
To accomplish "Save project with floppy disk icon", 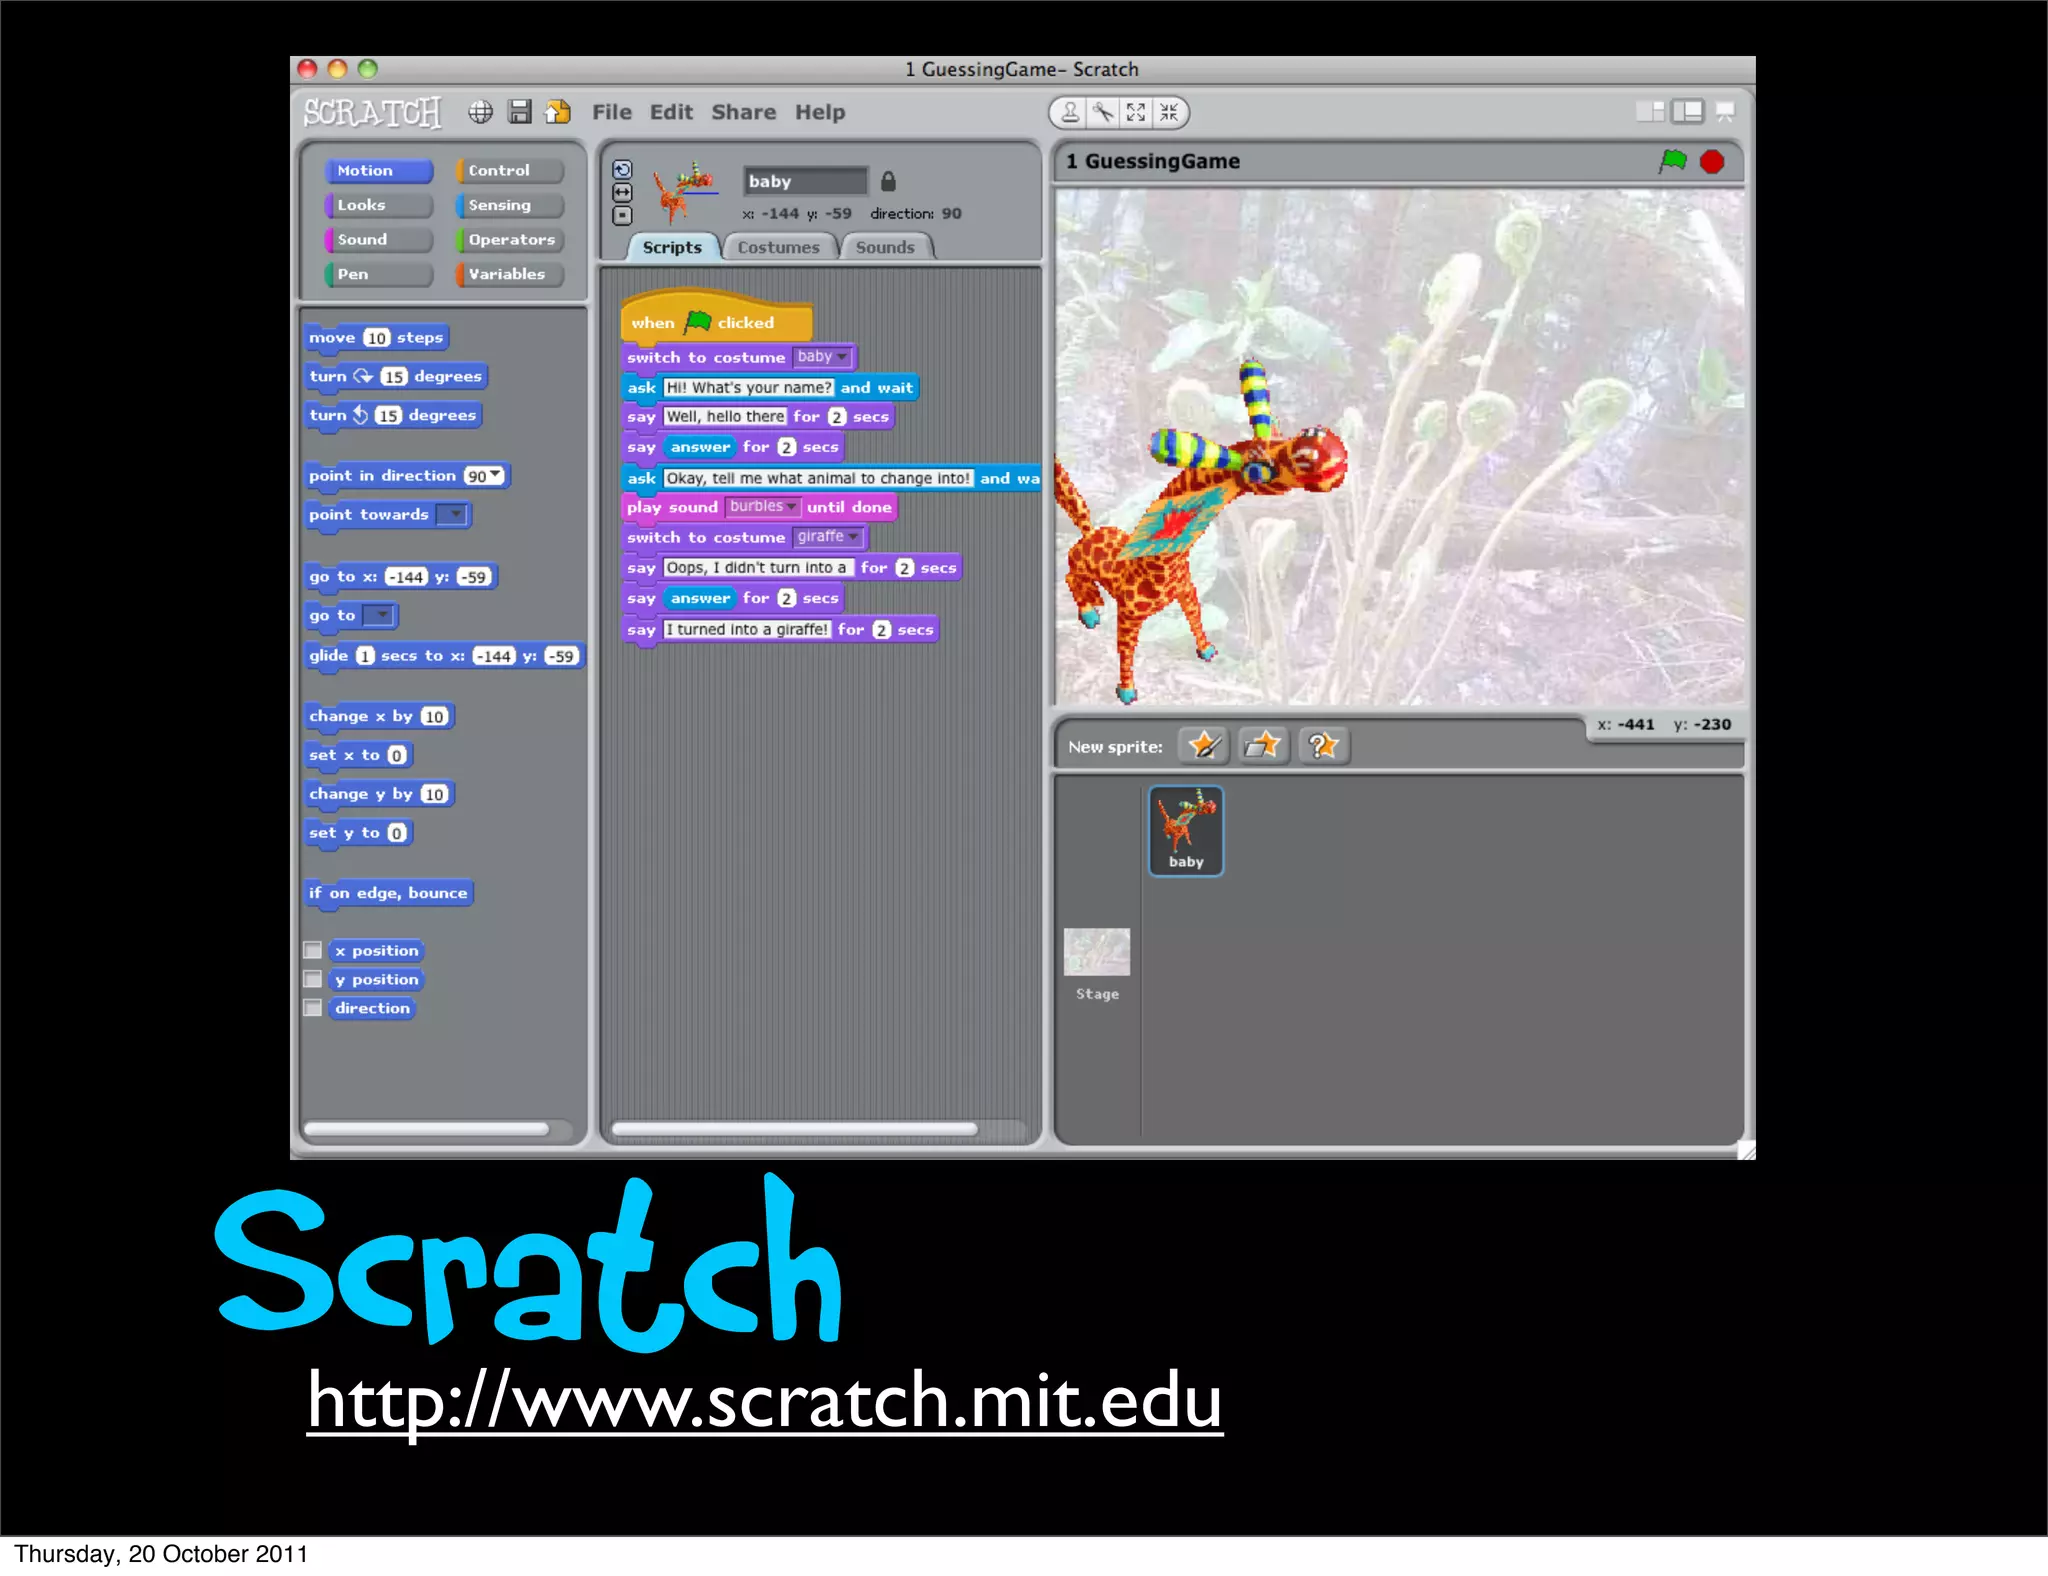I will [519, 112].
